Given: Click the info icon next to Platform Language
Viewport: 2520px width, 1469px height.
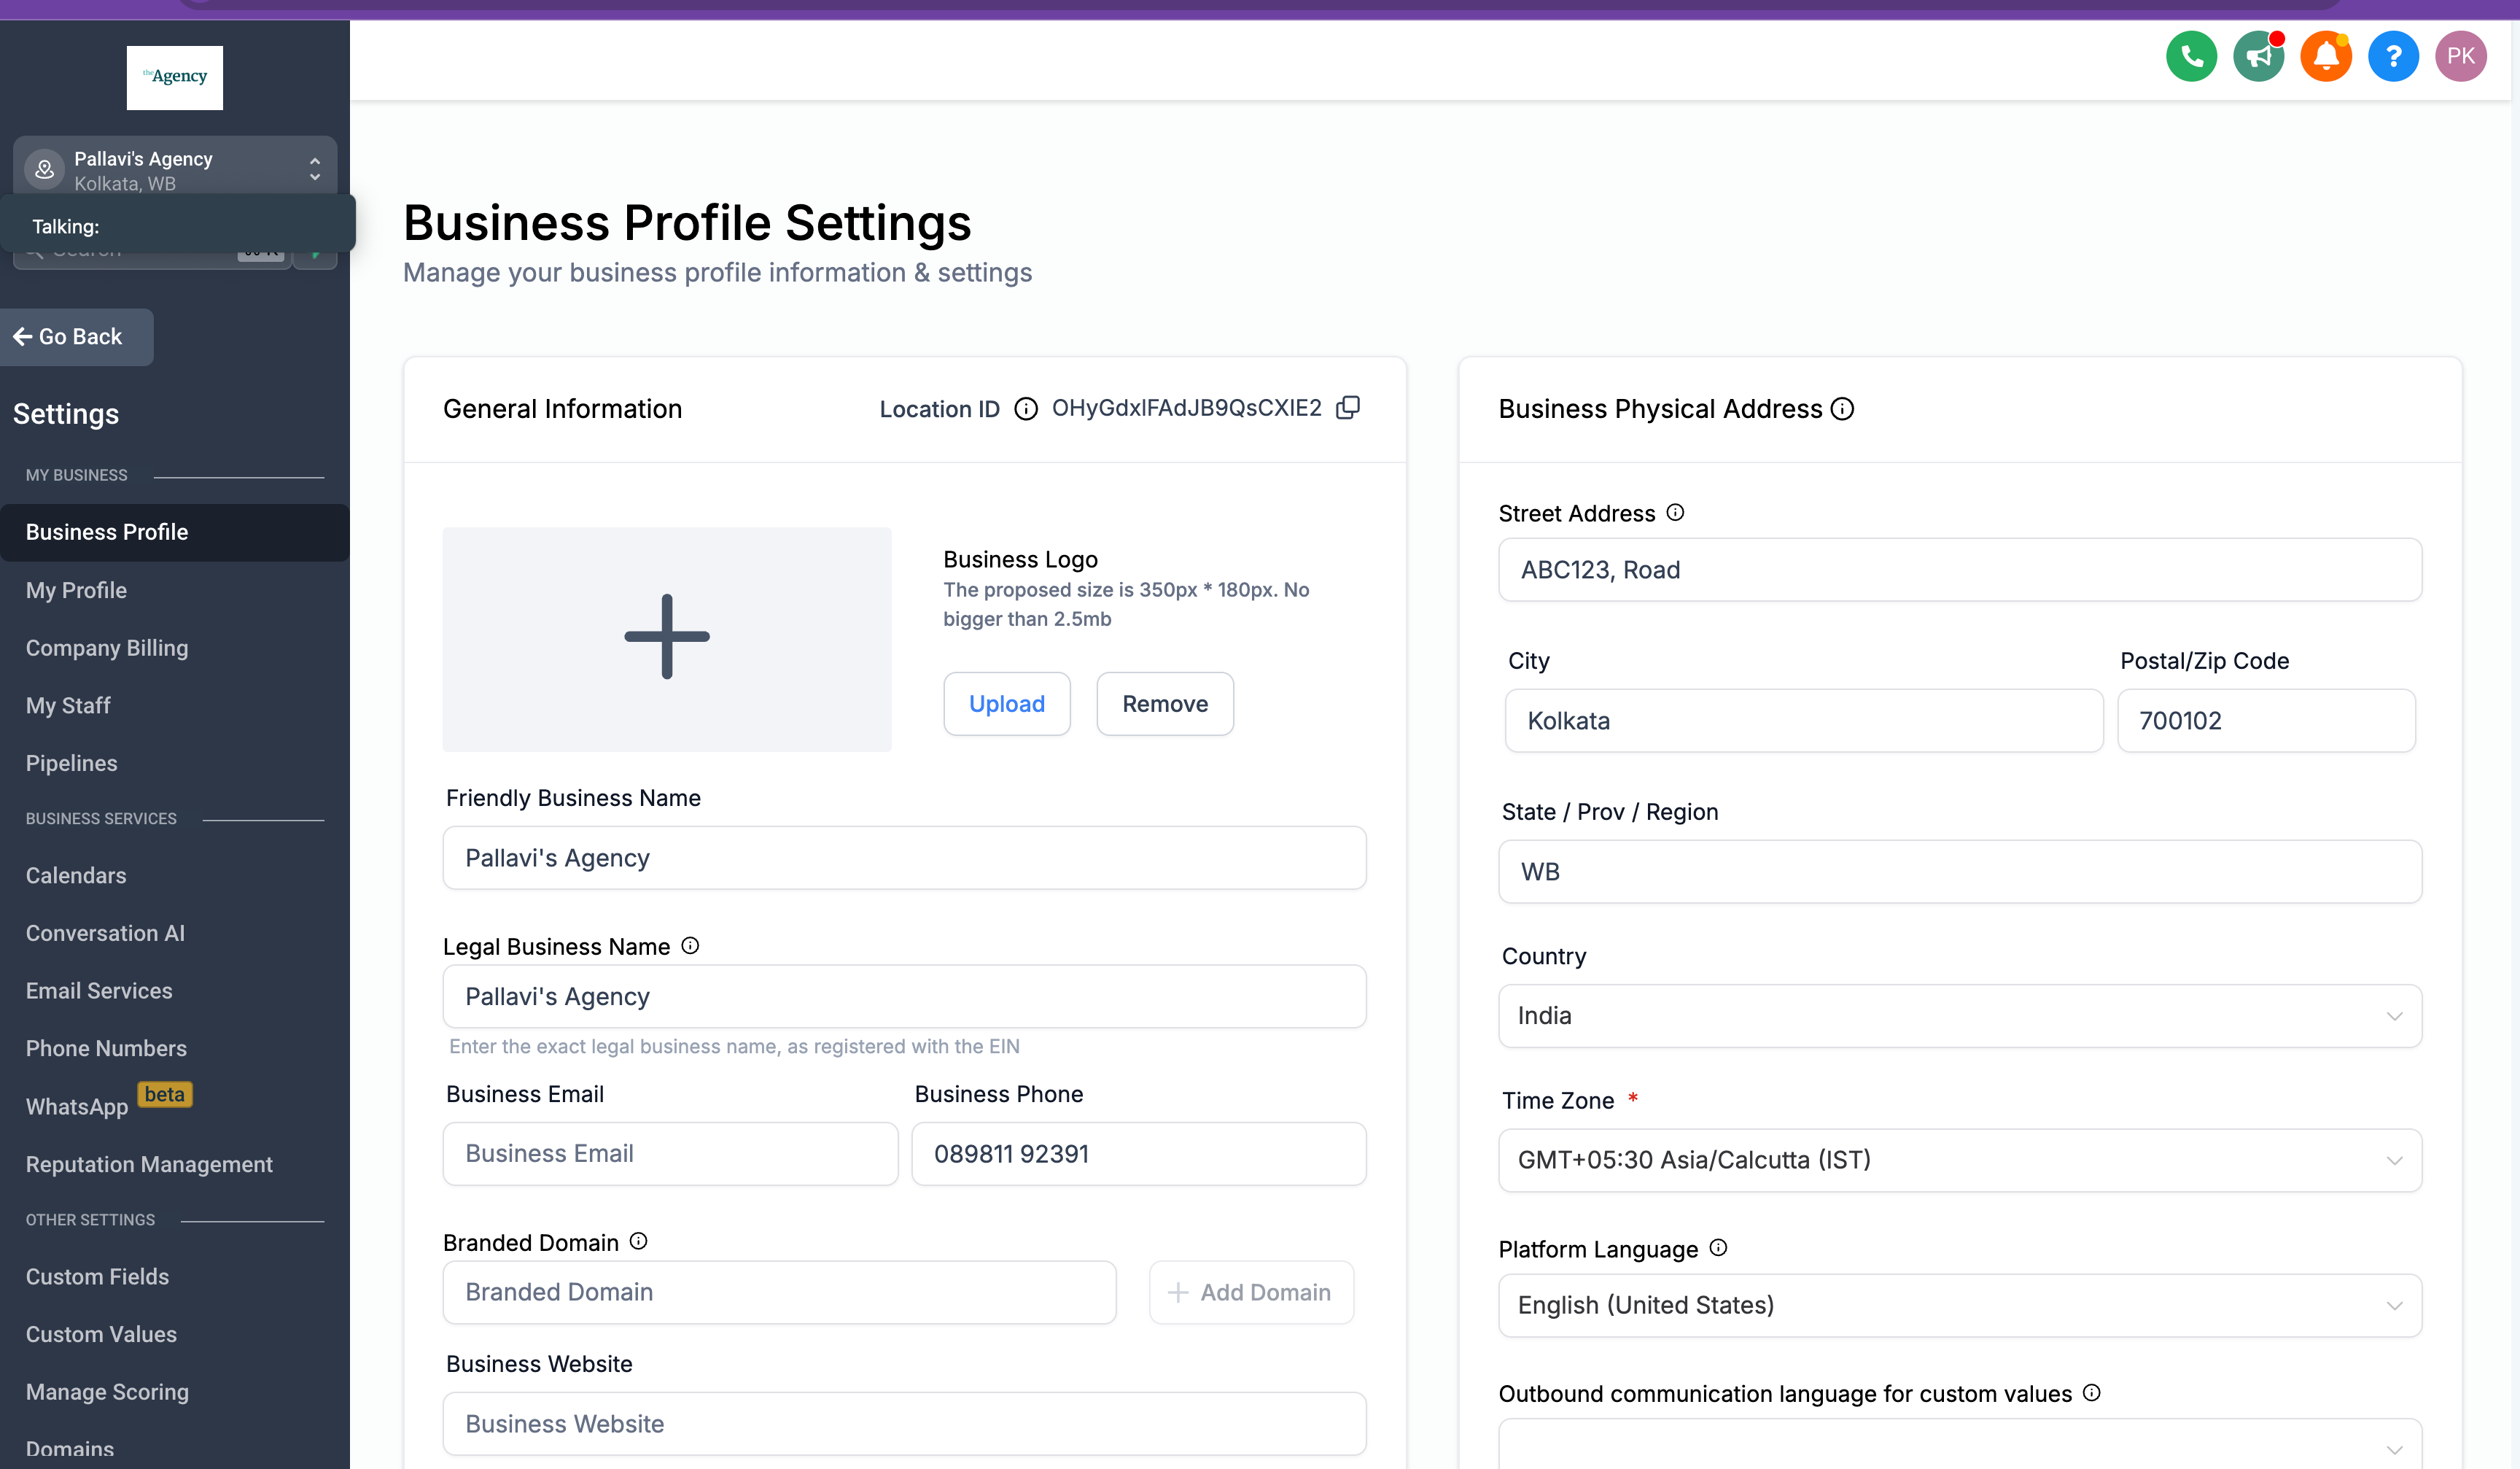Looking at the screenshot, I should pyautogui.click(x=1718, y=1248).
